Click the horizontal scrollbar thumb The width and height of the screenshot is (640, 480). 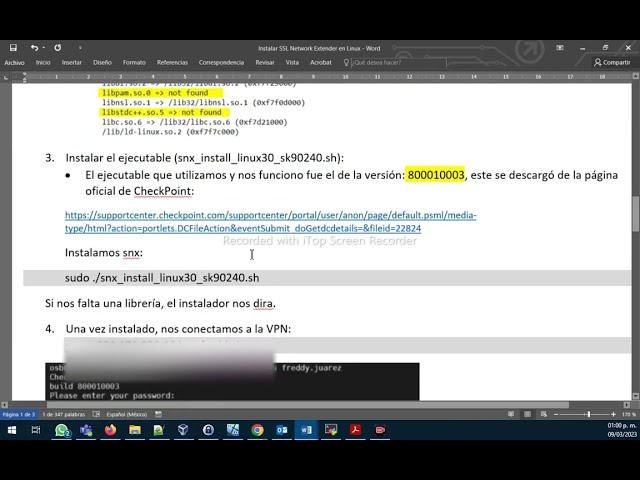pos(307,405)
